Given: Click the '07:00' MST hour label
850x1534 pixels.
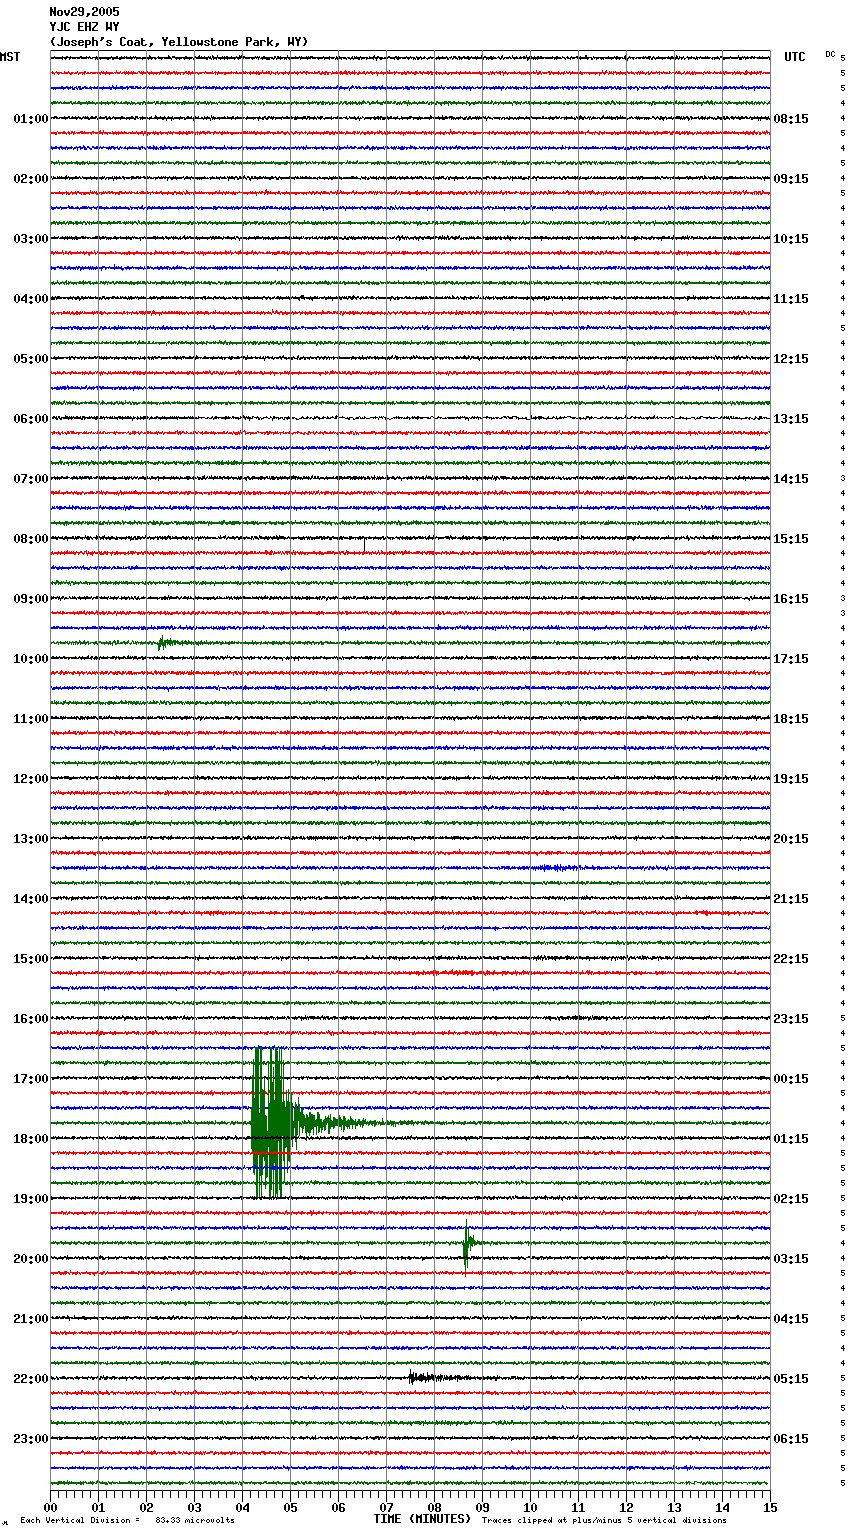Looking at the screenshot, I should [30, 479].
